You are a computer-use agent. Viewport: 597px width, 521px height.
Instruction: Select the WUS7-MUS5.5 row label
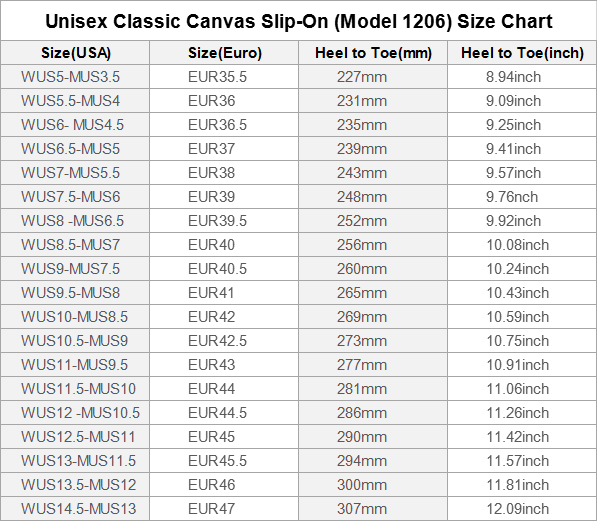[75, 173]
